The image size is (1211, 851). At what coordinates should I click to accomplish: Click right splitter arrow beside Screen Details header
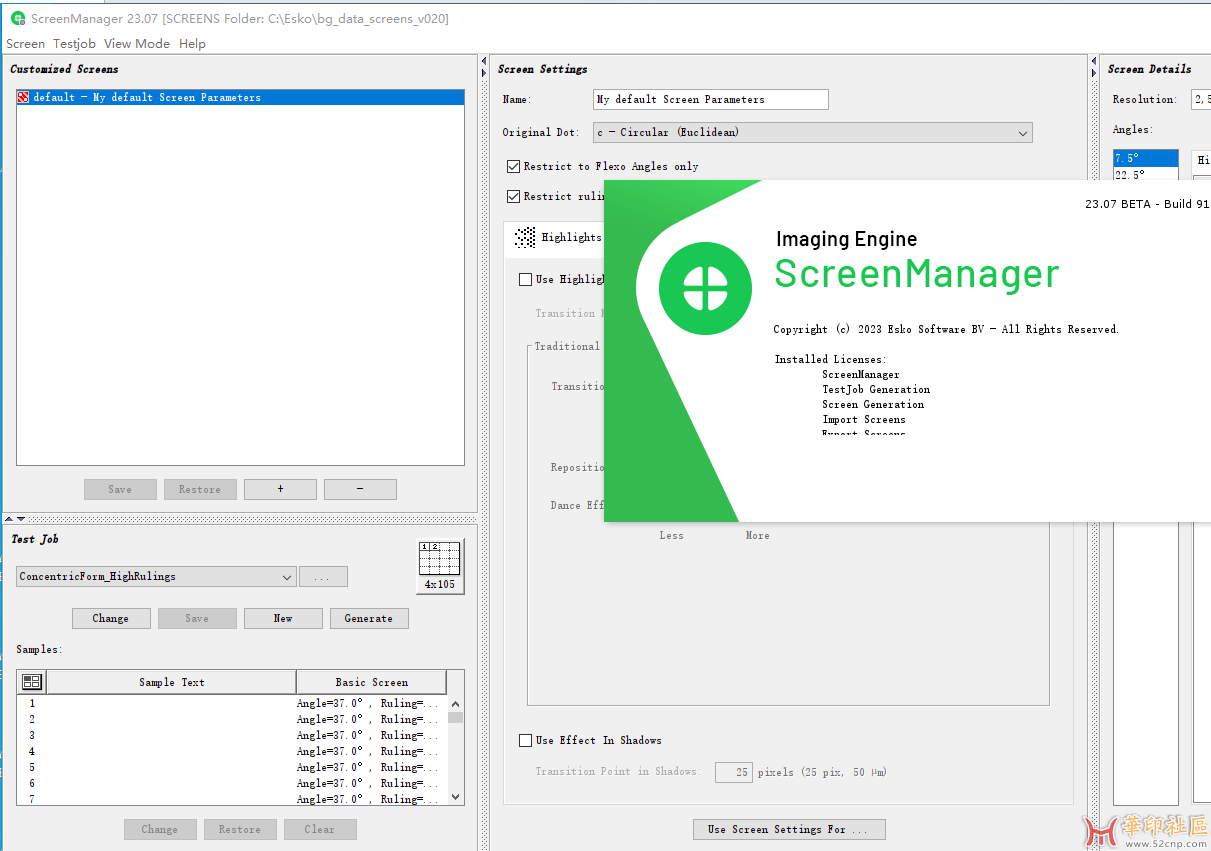pos(1094,74)
